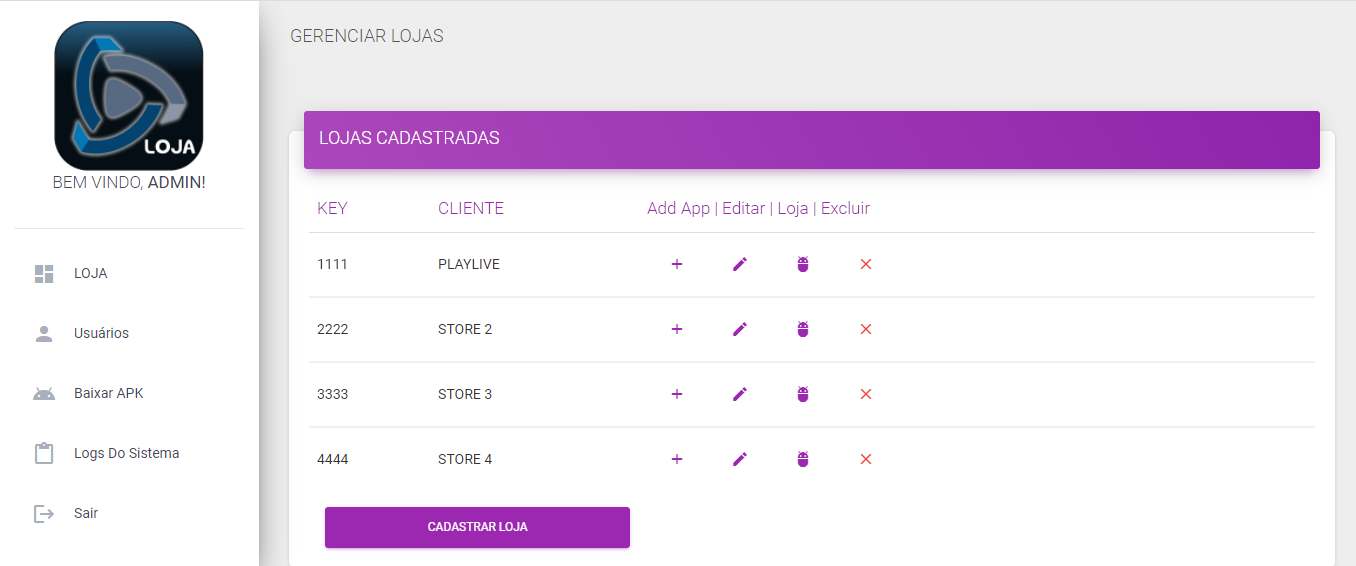Screen dimensions: 1356x566
Task: Edit STORE 3 with the pencil icon
Action: coord(740,394)
